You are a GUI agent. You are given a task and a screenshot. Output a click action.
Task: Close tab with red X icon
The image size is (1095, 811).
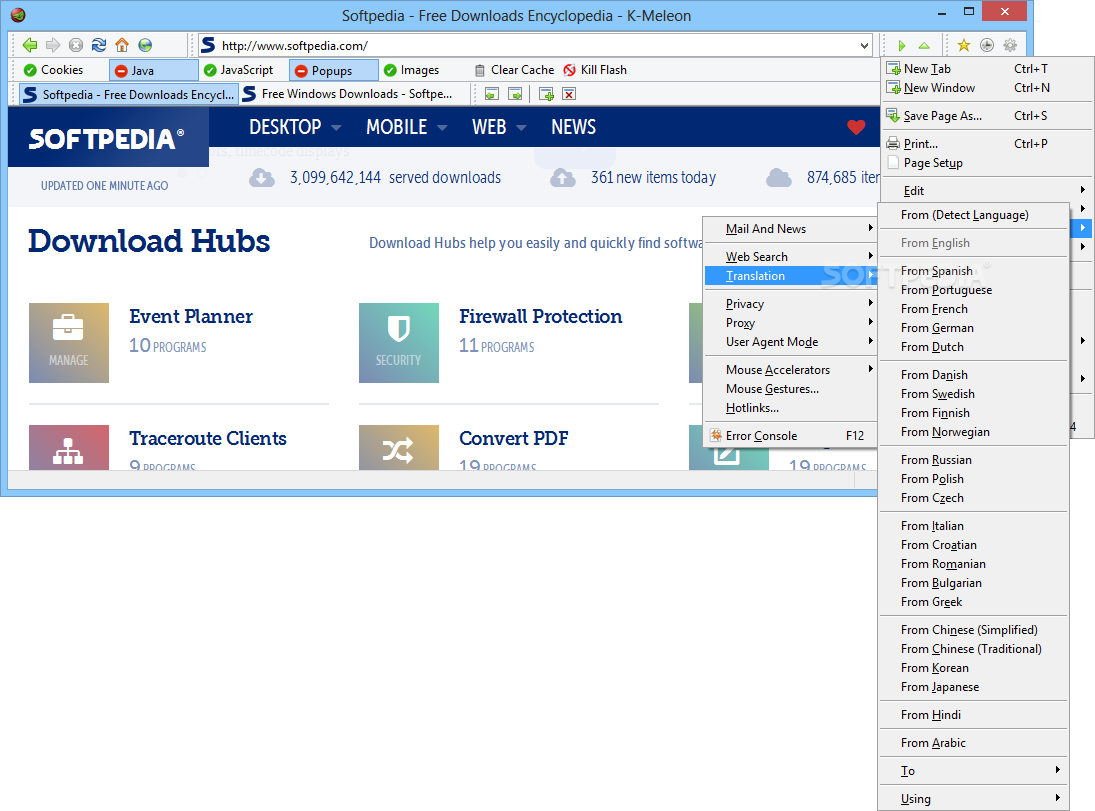(x=569, y=94)
